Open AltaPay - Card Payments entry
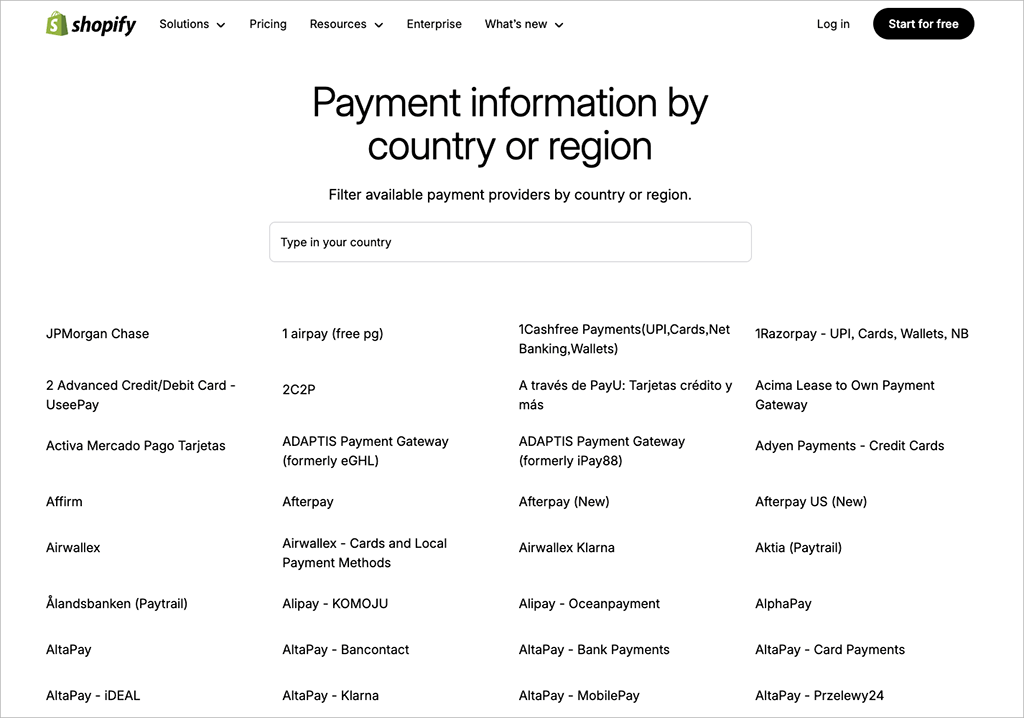 tap(829, 650)
